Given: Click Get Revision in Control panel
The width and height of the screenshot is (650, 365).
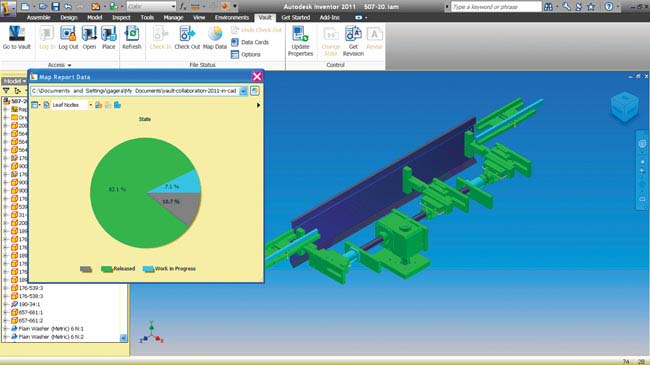Looking at the screenshot, I should [x=353, y=41].
